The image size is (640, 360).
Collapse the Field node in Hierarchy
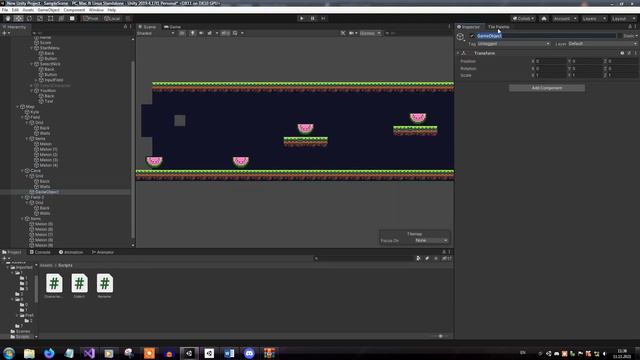[22, 117]
